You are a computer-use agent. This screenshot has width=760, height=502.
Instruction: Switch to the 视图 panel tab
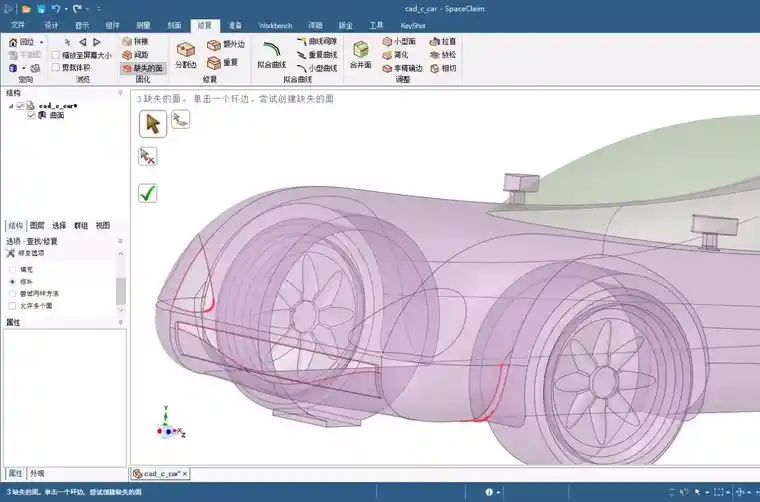[103, 225]
